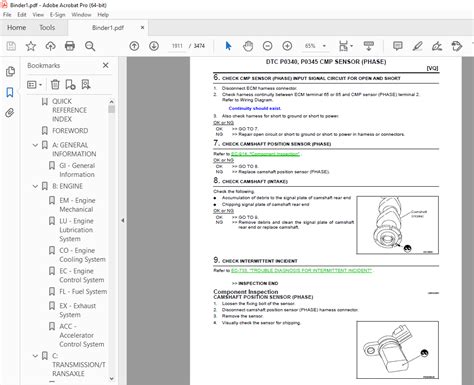
Task: Print the document using the printer icon
Action: (70, 46)
